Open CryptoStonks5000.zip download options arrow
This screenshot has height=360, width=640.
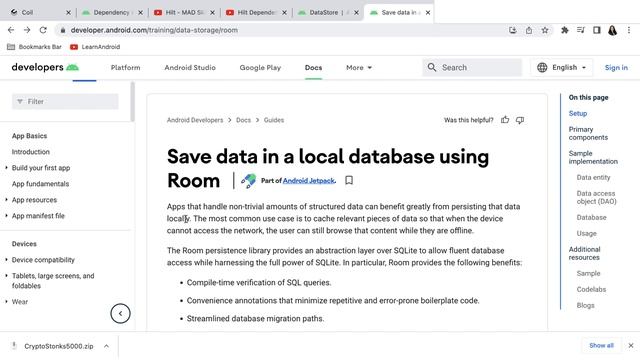tap(106, 346)
